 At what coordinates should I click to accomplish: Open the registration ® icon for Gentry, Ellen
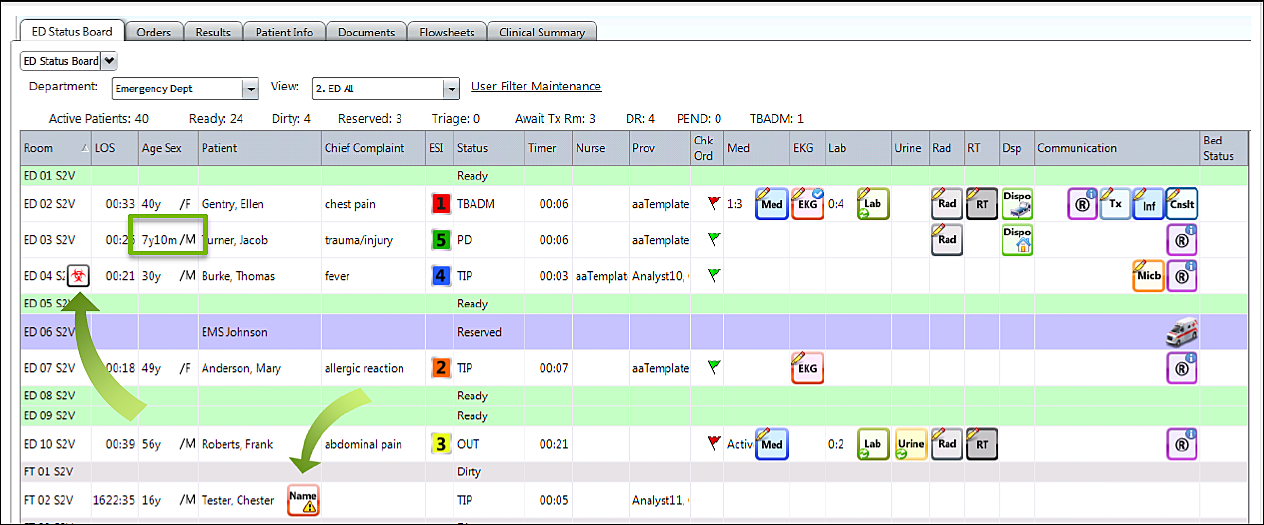tap(1082, 204)
